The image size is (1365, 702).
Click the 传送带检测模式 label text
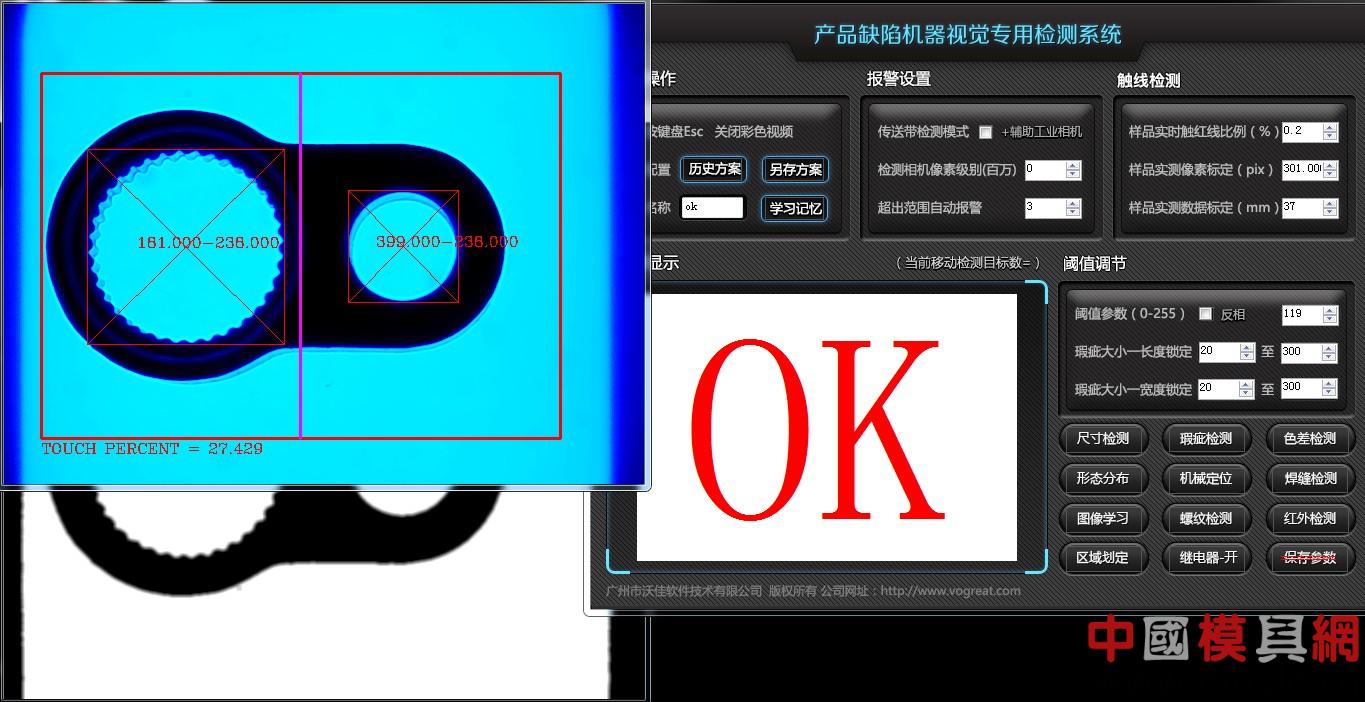[923, 132]
